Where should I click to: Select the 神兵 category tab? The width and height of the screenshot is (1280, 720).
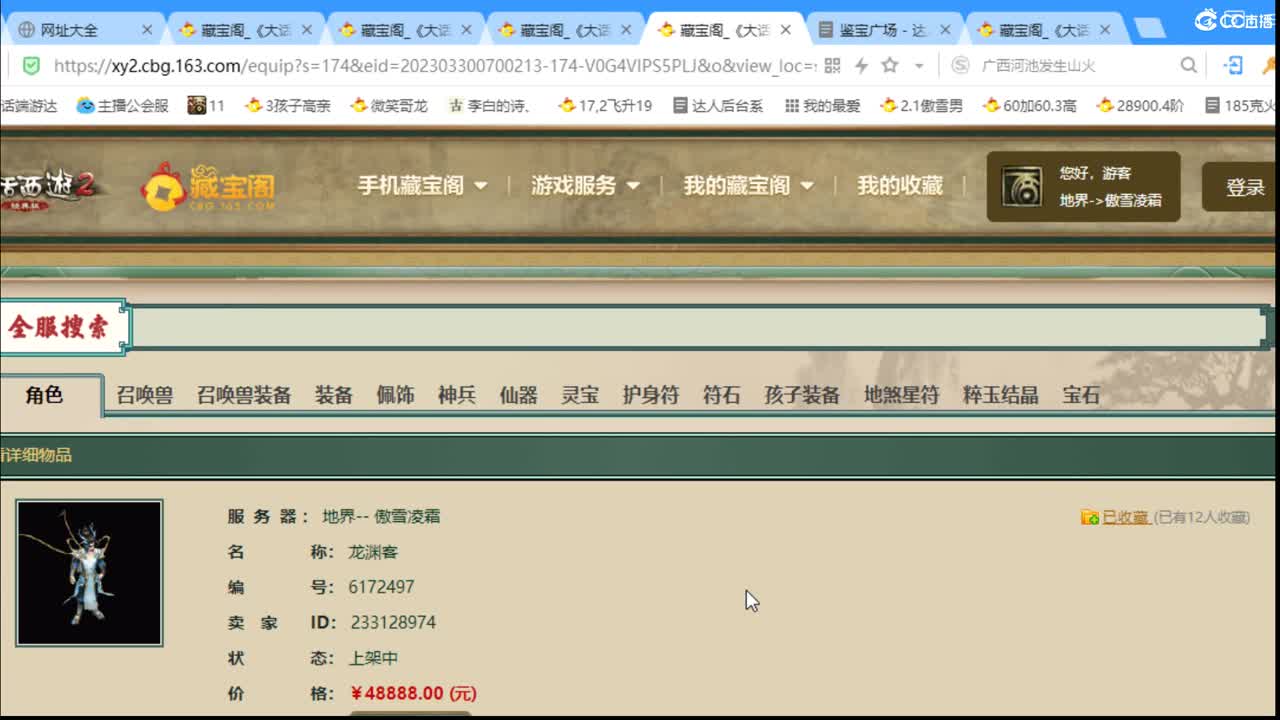(x=457, y=395)
